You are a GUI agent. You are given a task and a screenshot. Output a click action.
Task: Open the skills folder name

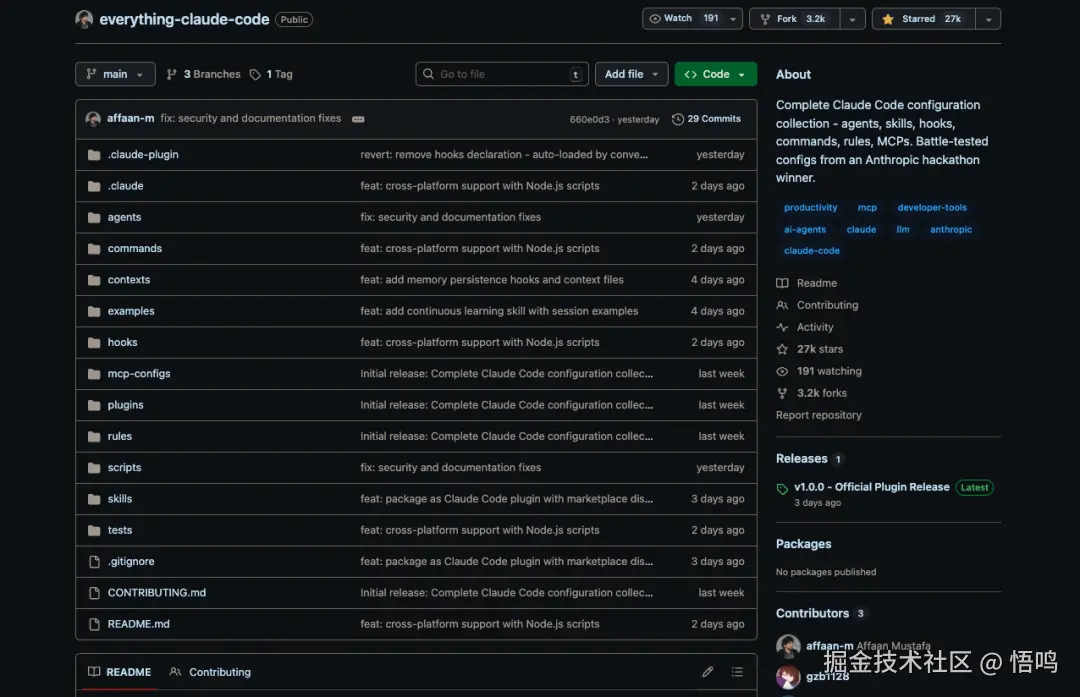119,499
